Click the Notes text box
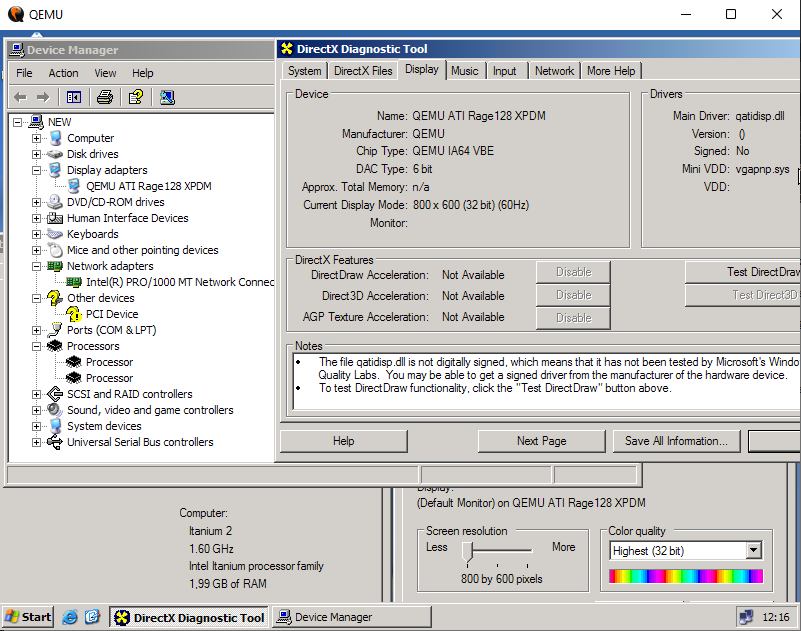The height and width of the screenshot is (631, 801). point(547,381)
